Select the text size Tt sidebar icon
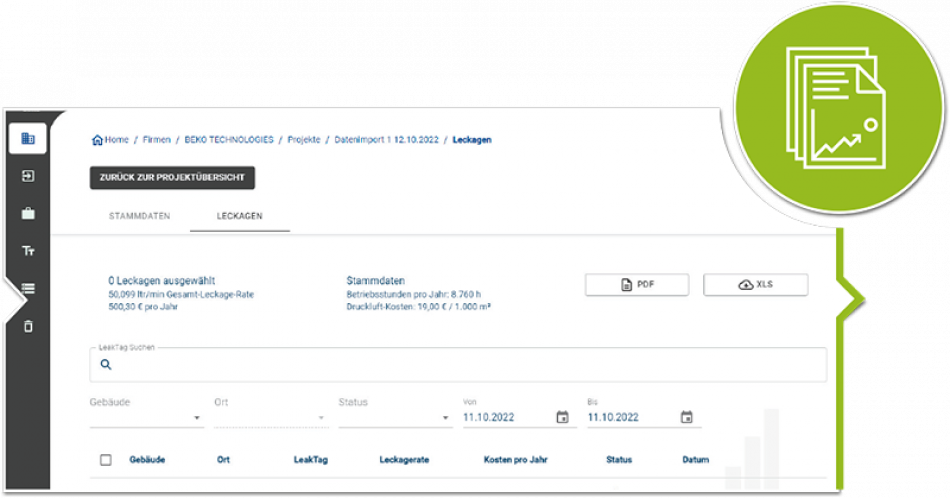 click(x=28, y=251)
